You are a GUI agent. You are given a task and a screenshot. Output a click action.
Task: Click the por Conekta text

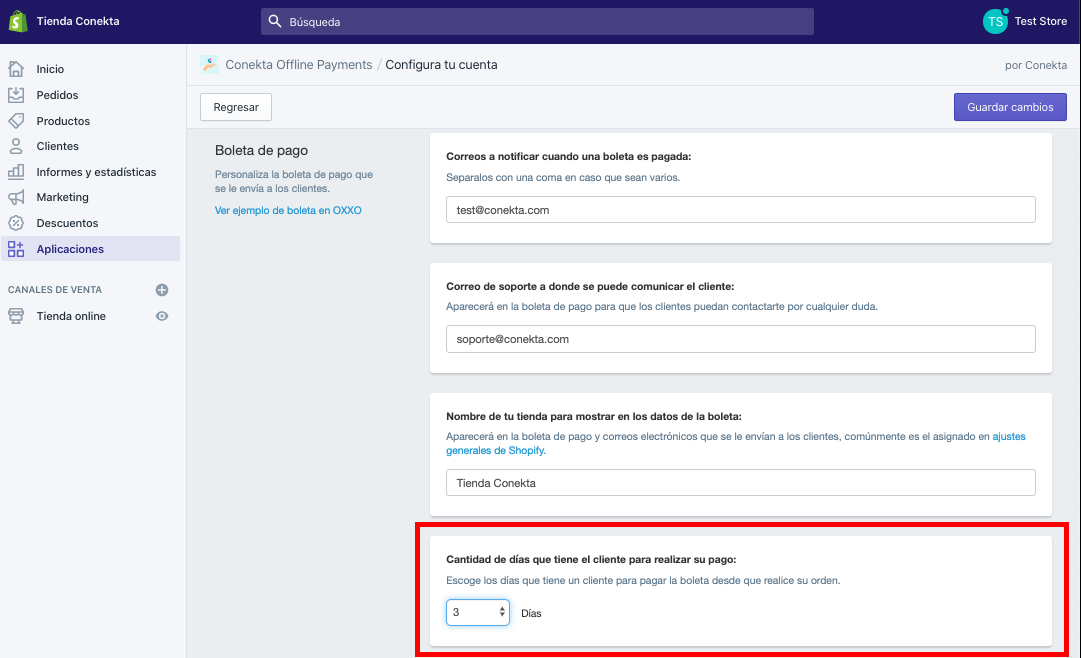[1035, 65]
